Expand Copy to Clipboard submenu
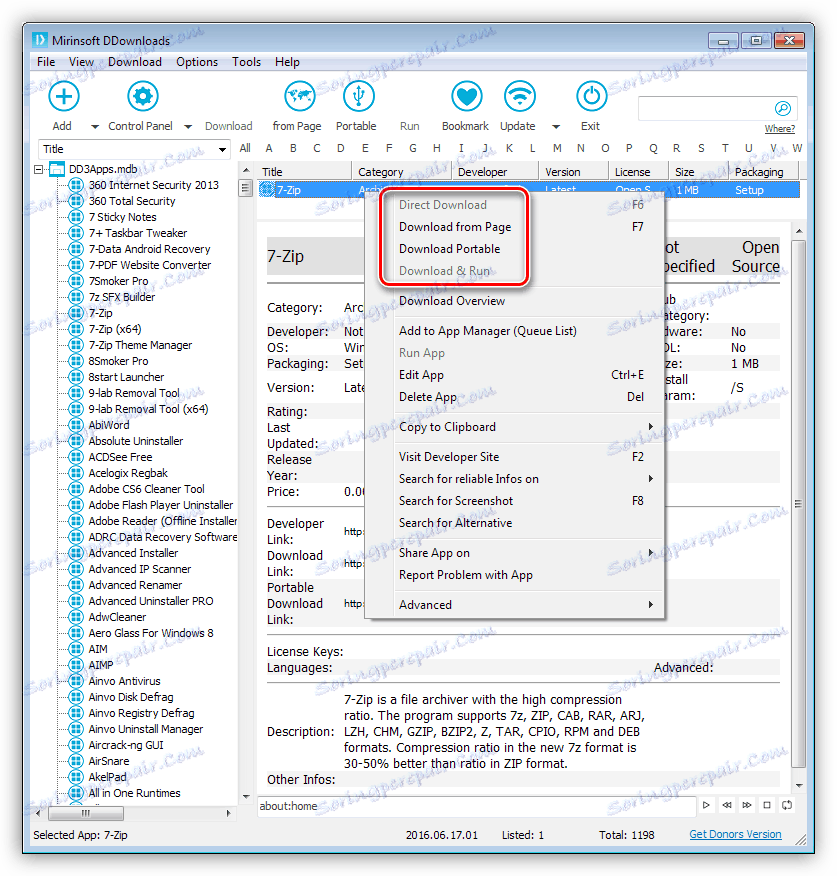837x876 pixels. pyautogui.click(x=651, y=427)
